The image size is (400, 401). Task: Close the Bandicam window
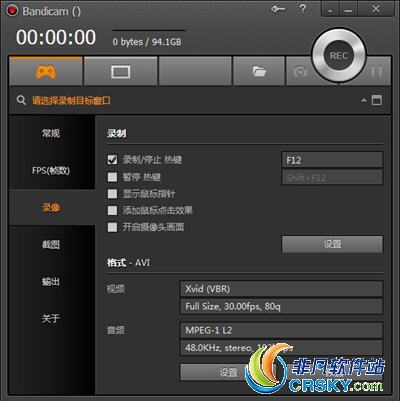point(376,9)
